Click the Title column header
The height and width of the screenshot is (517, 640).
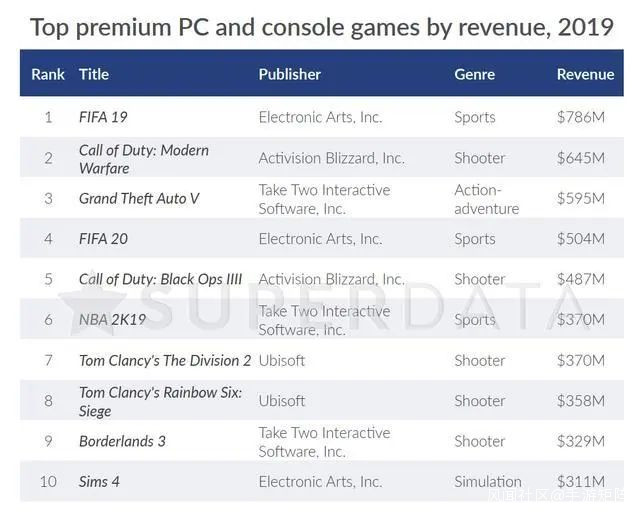94,74
